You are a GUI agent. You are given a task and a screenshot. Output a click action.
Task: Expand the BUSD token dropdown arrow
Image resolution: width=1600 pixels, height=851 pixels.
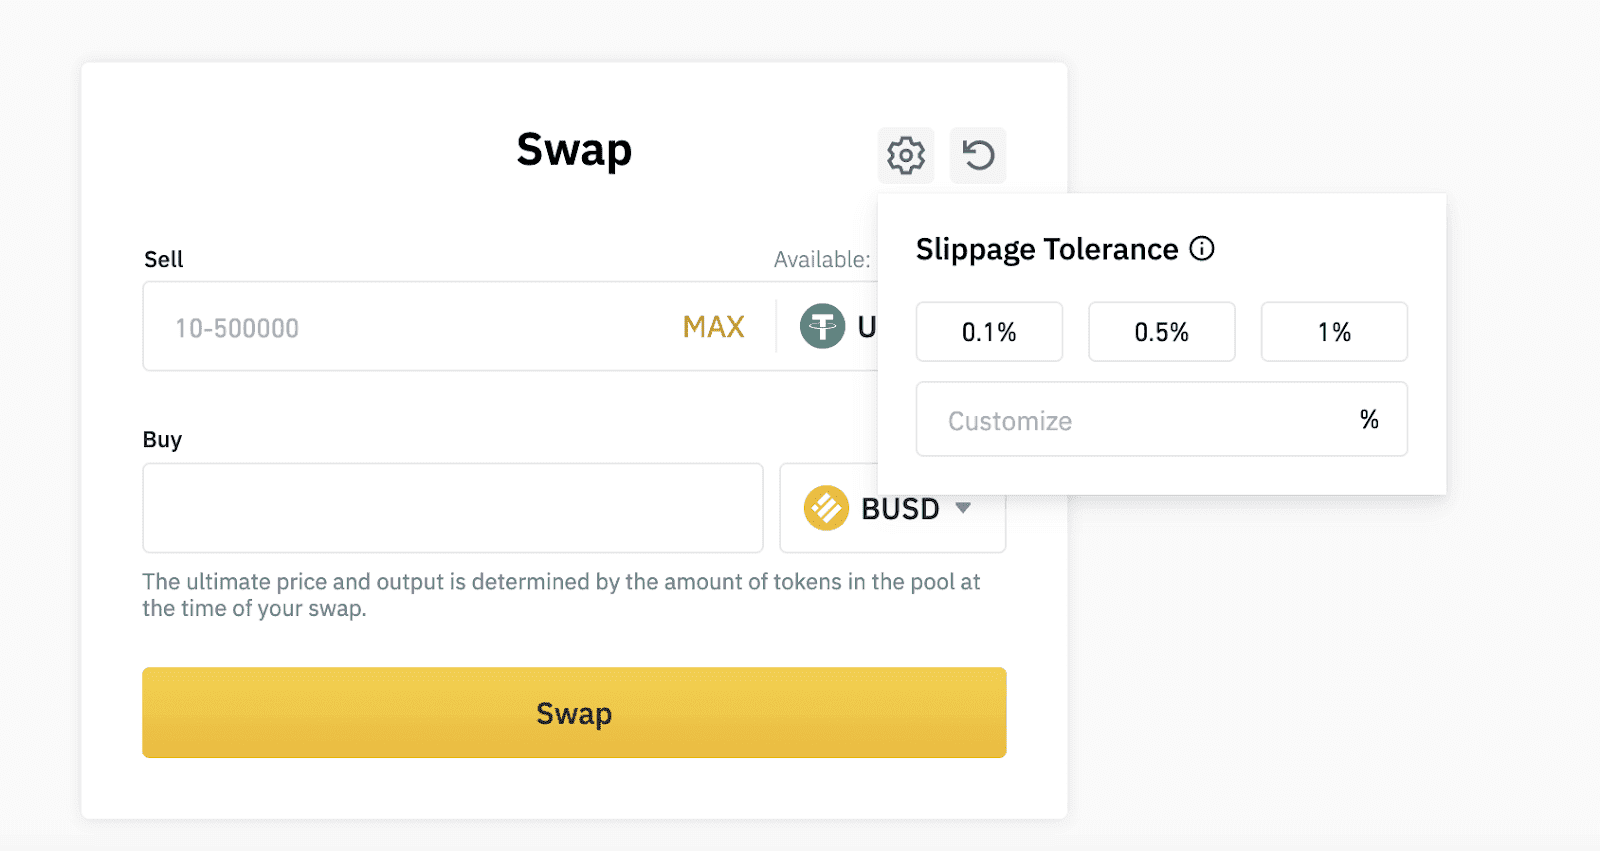pyautogui.click(x=963, y=508)
